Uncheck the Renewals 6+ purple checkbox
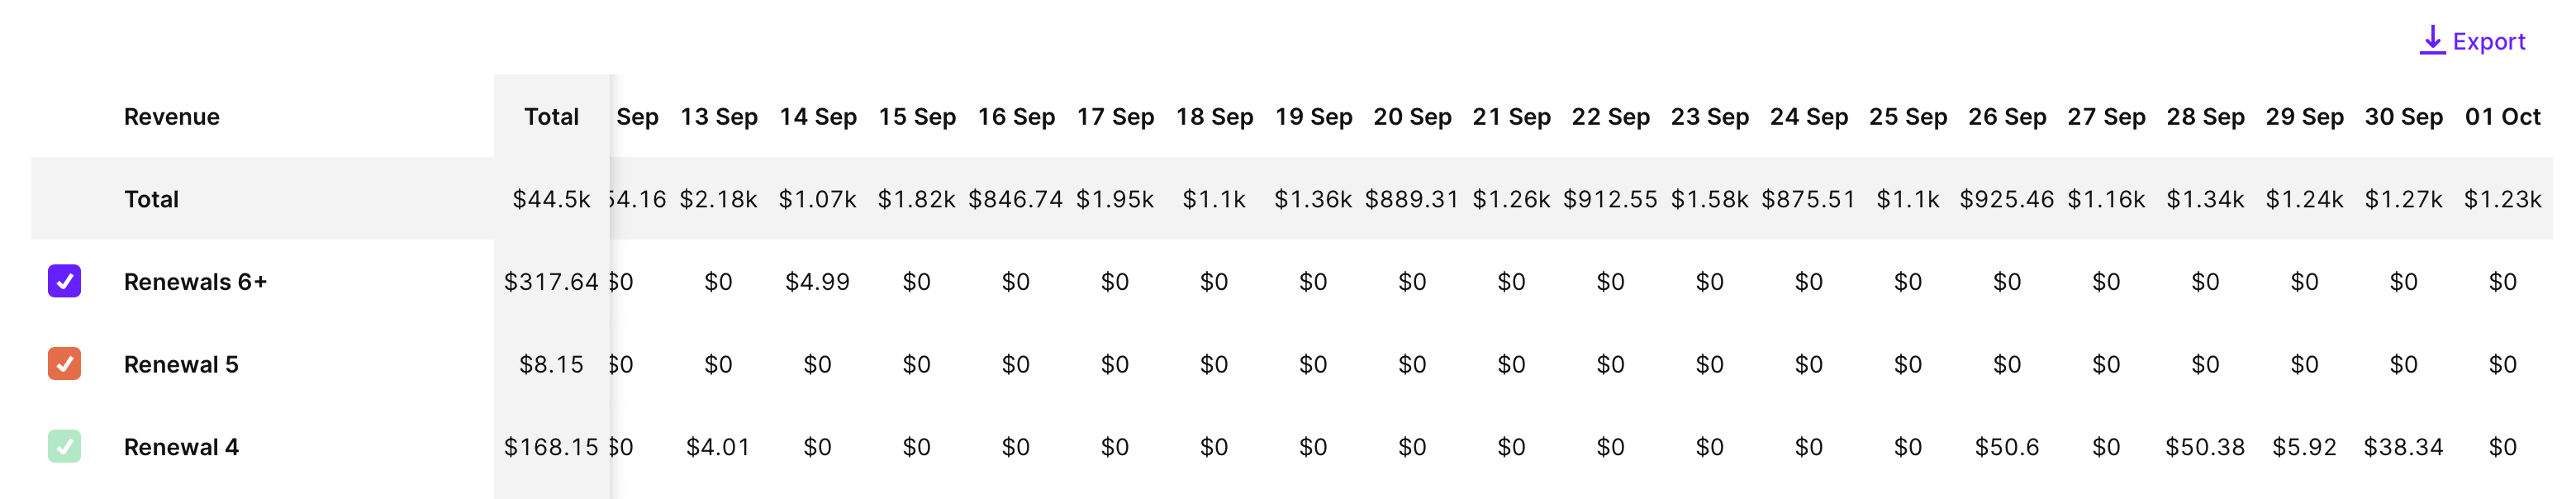The image size is (2576, 499). [64, 281]
